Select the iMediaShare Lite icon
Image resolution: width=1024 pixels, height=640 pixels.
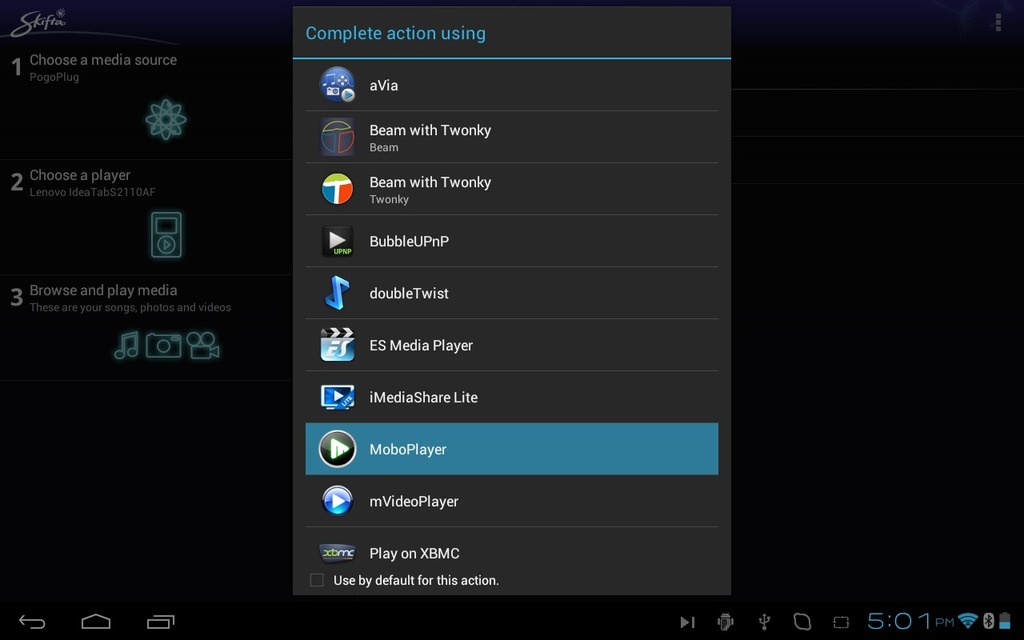tap(337, 397)
